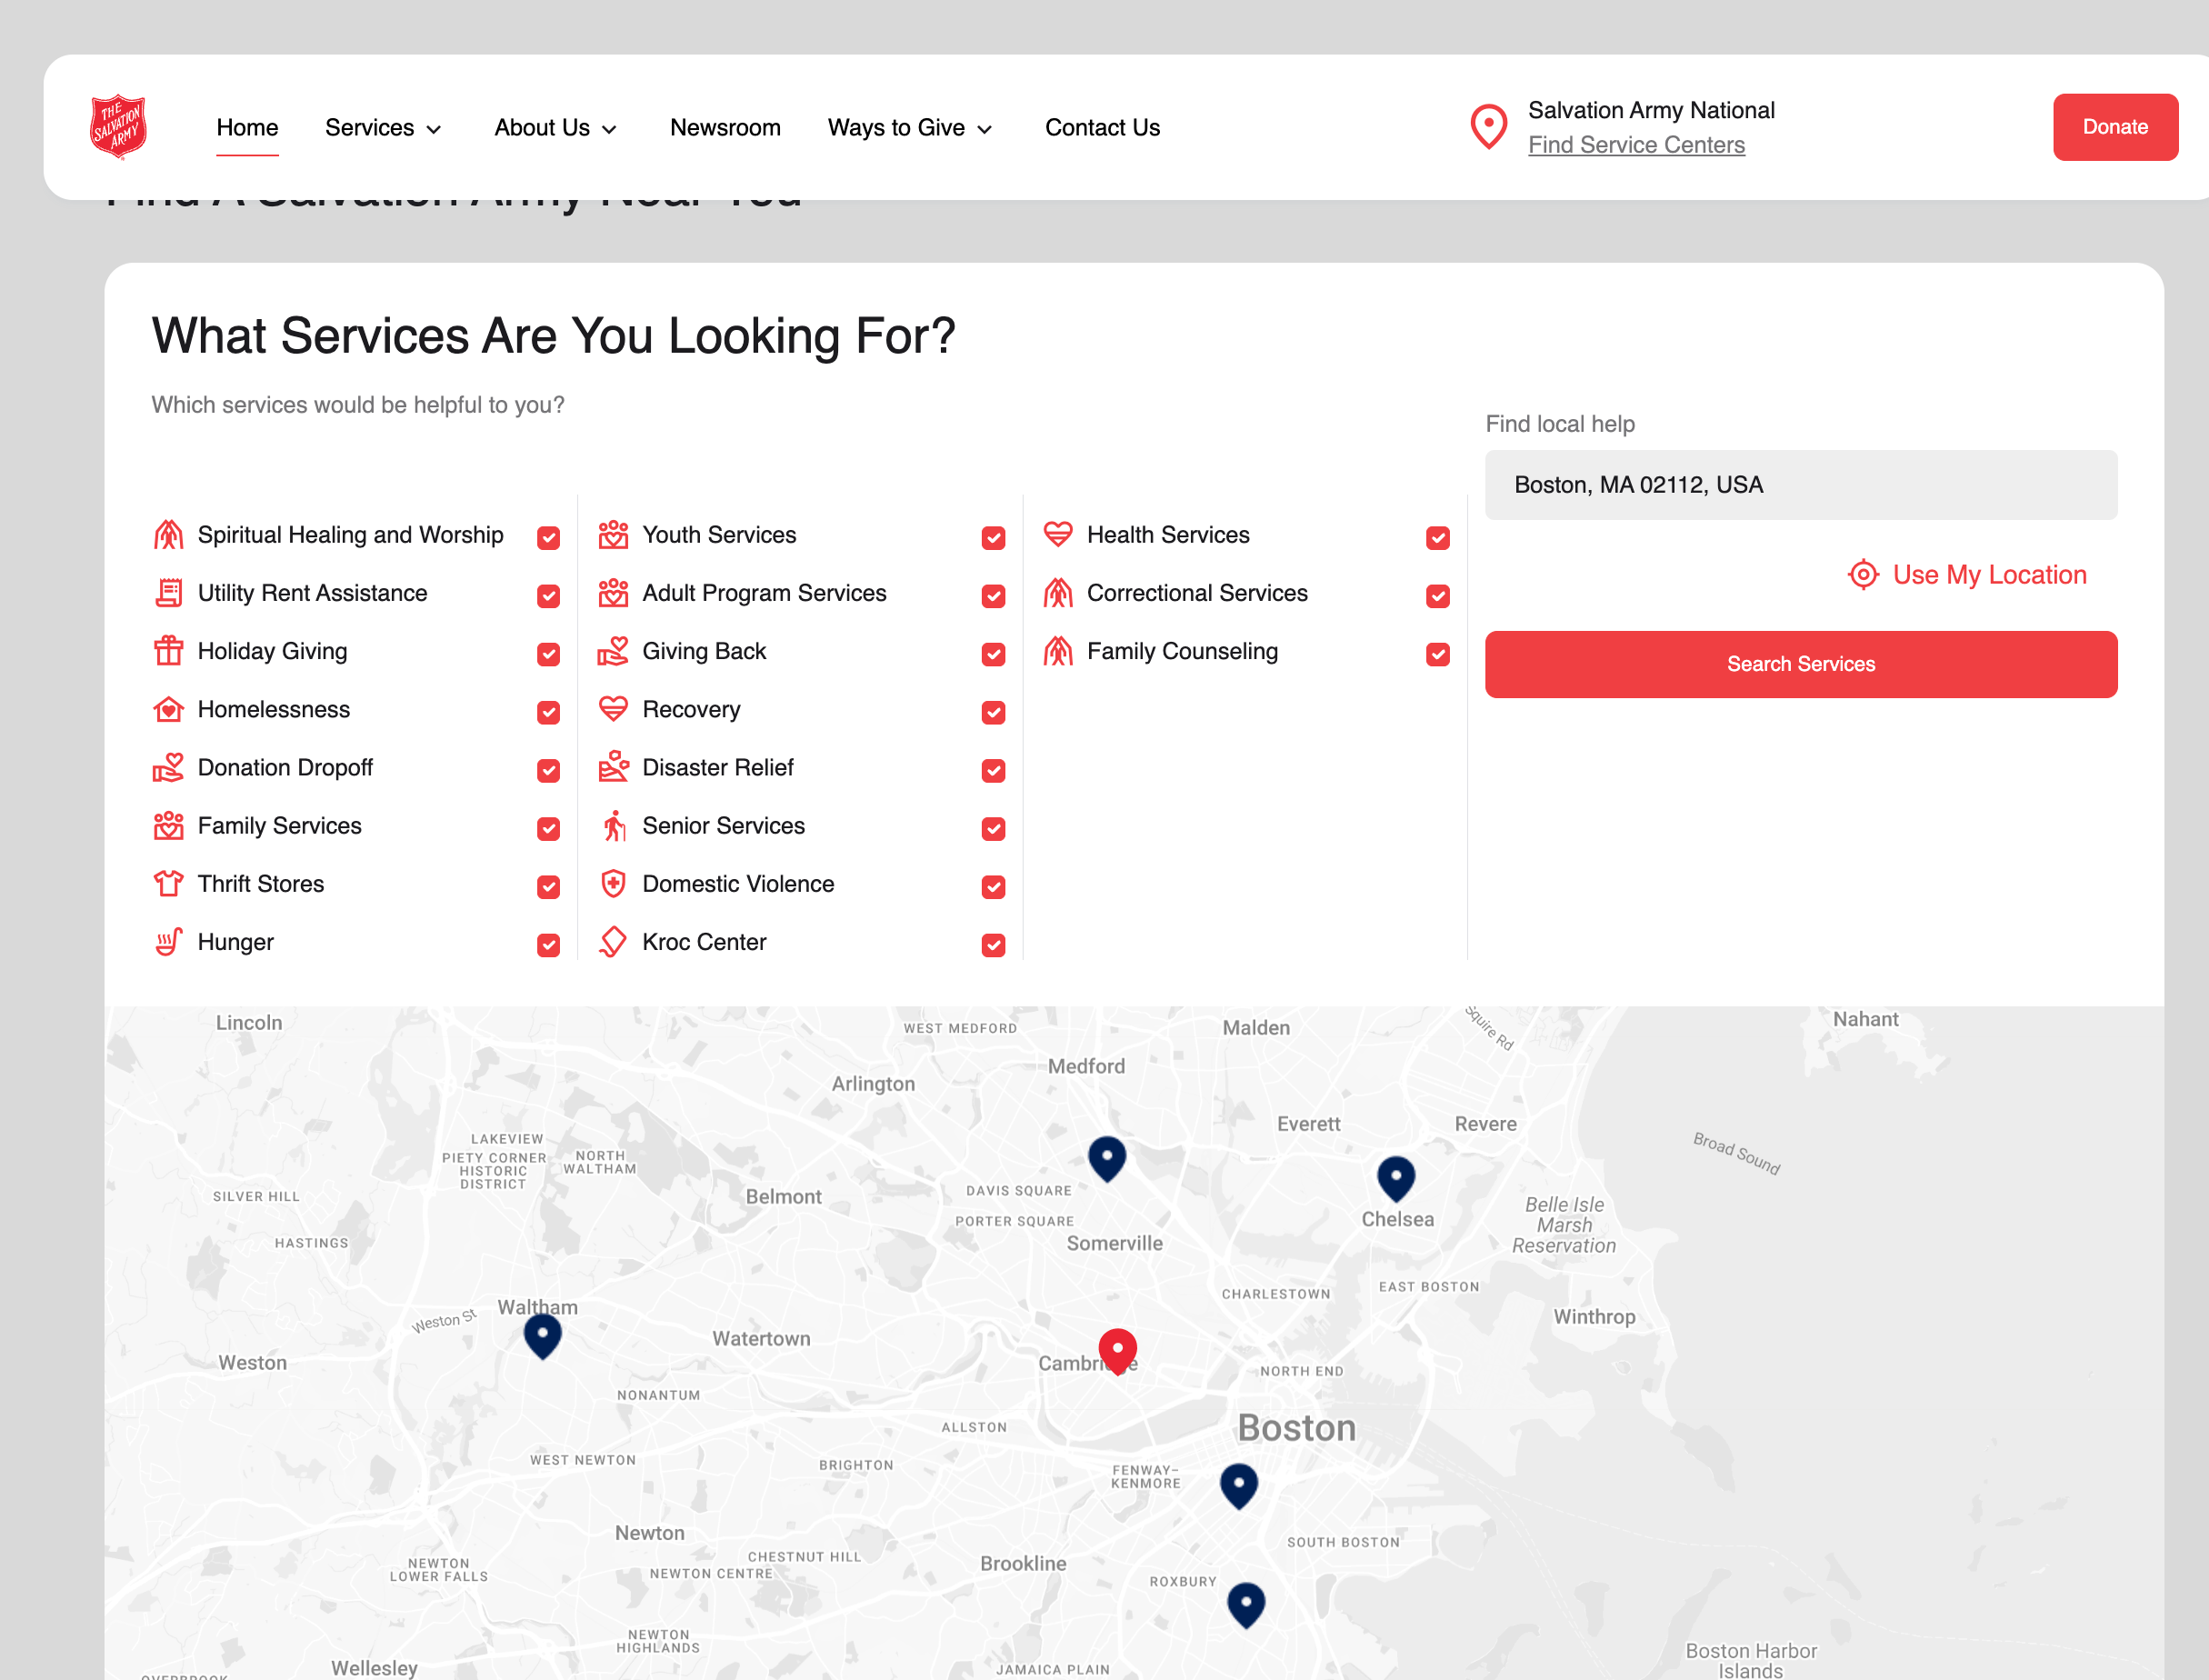This screenshot has width=2209, height=1680.
Task: Follow the Find Service Centers link
Action: tap(1636, 145)
